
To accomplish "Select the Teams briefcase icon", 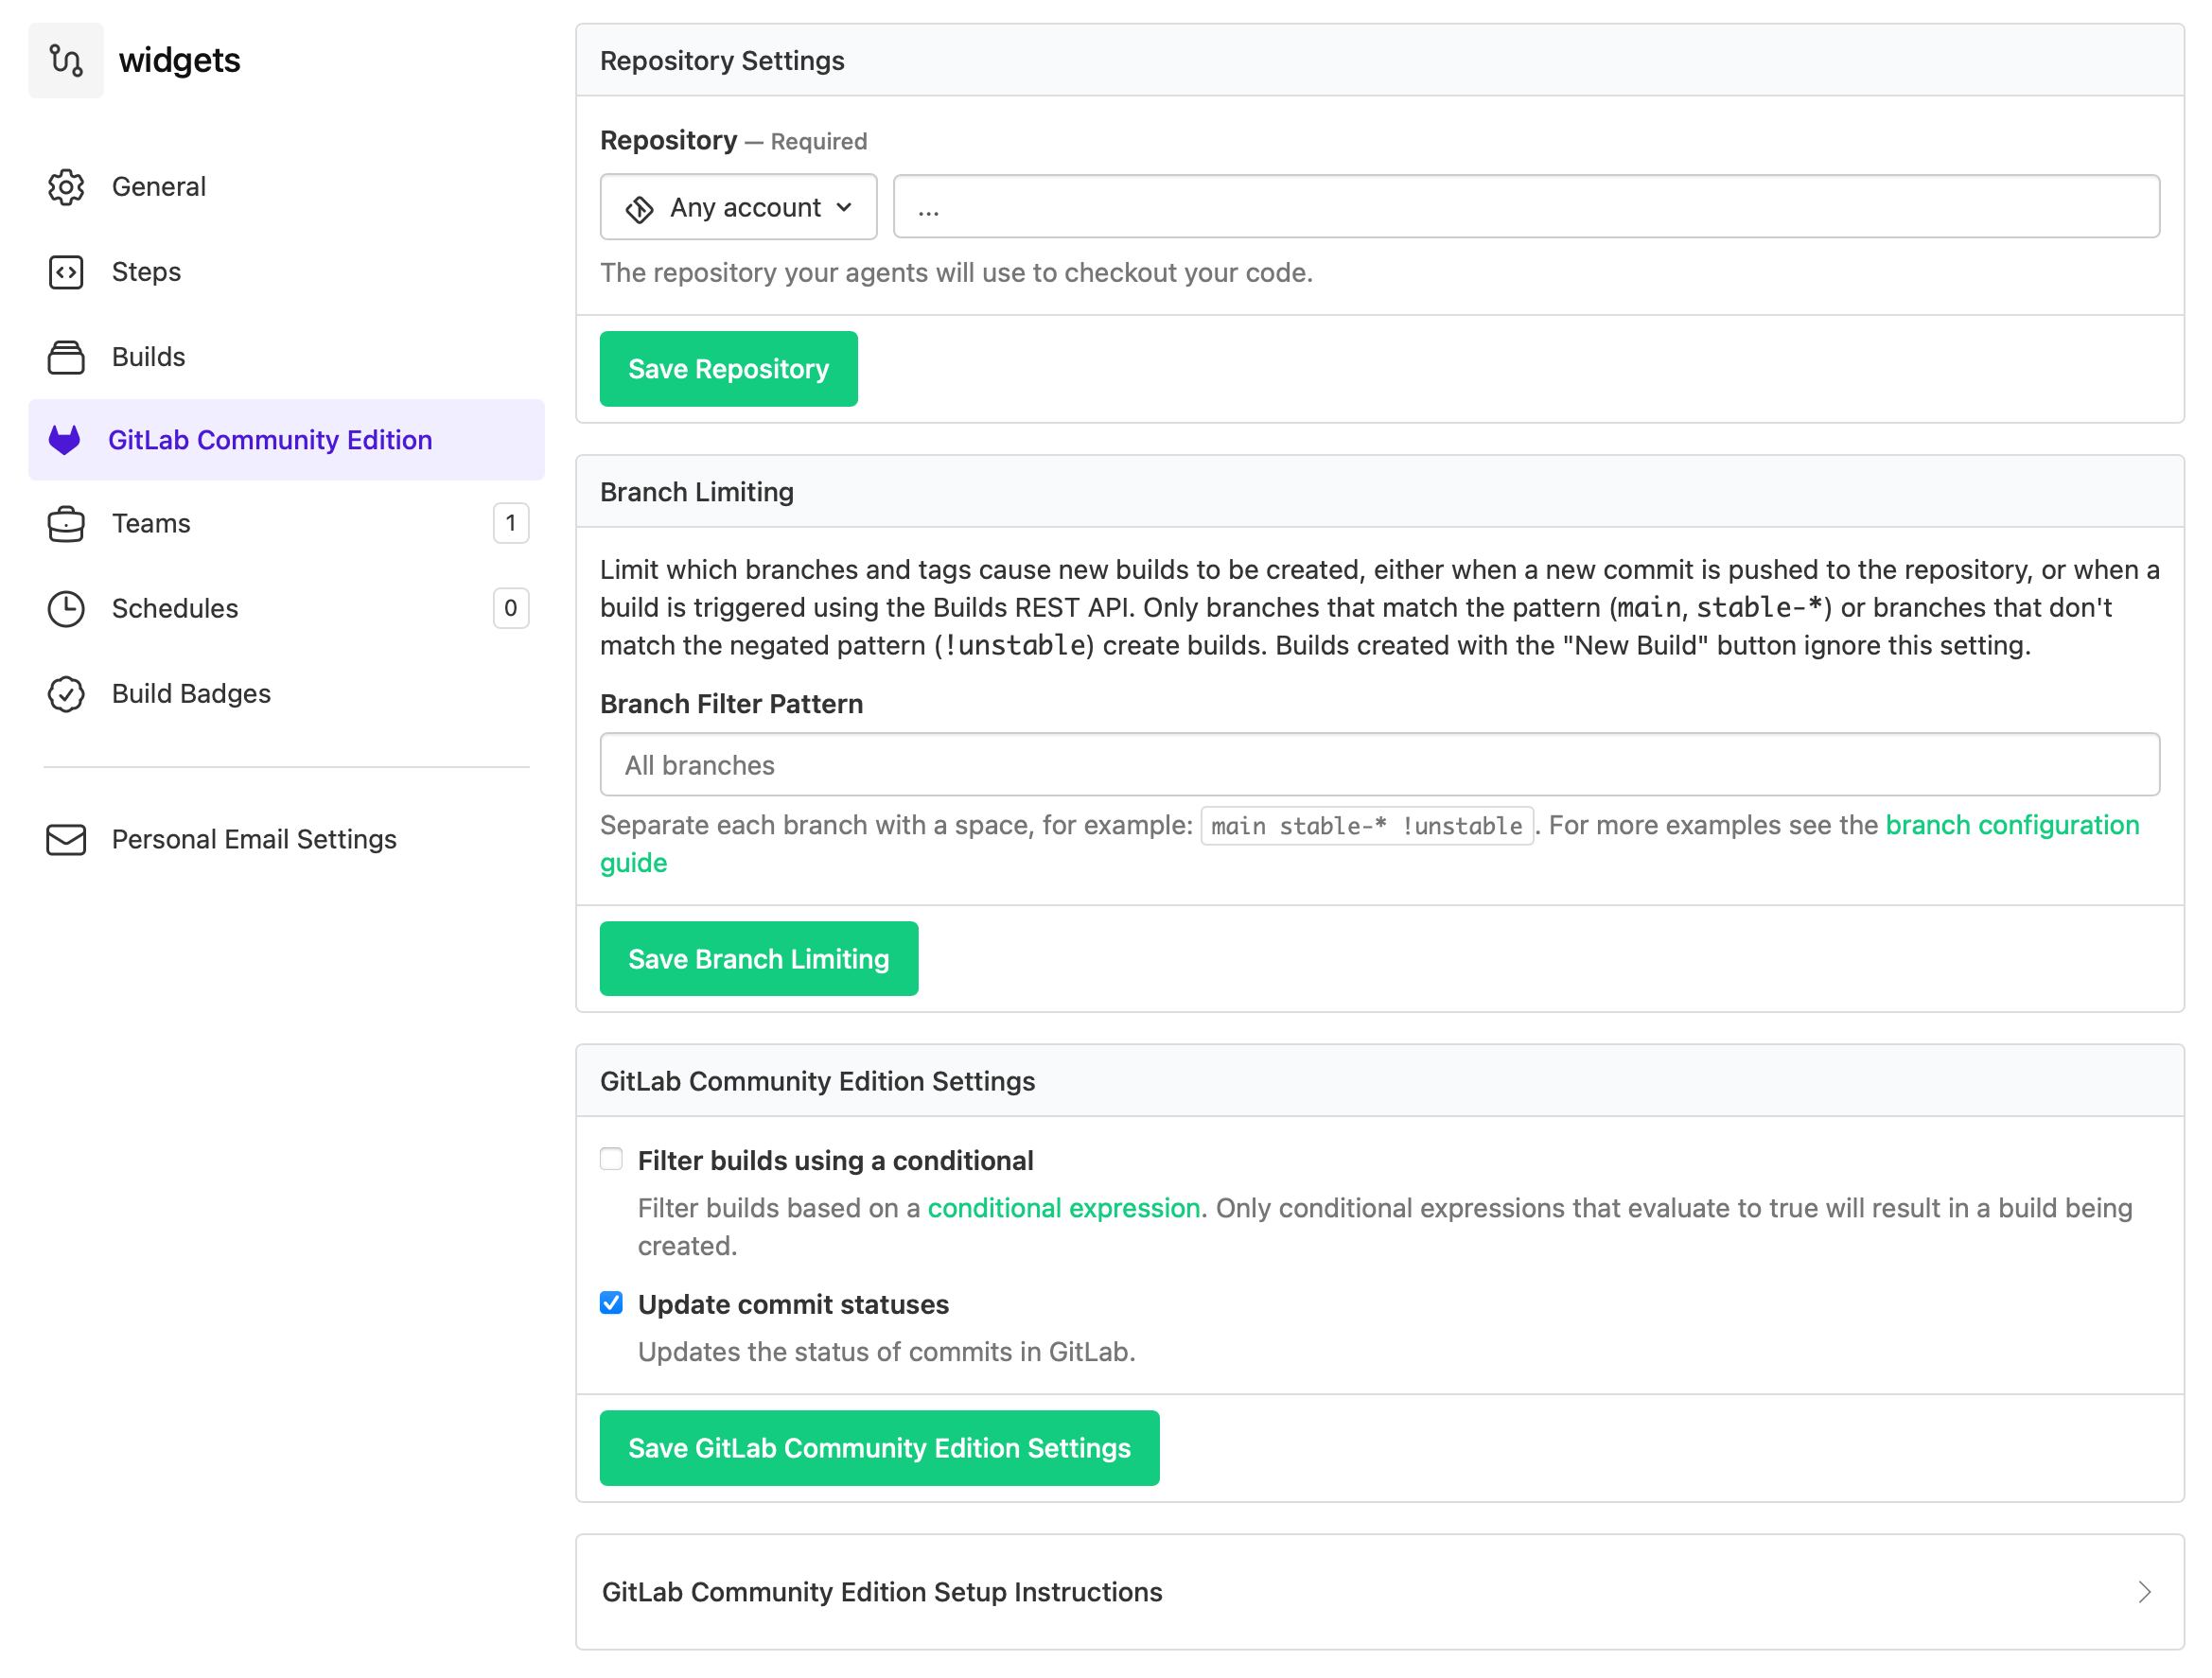I will coord(66,523).
